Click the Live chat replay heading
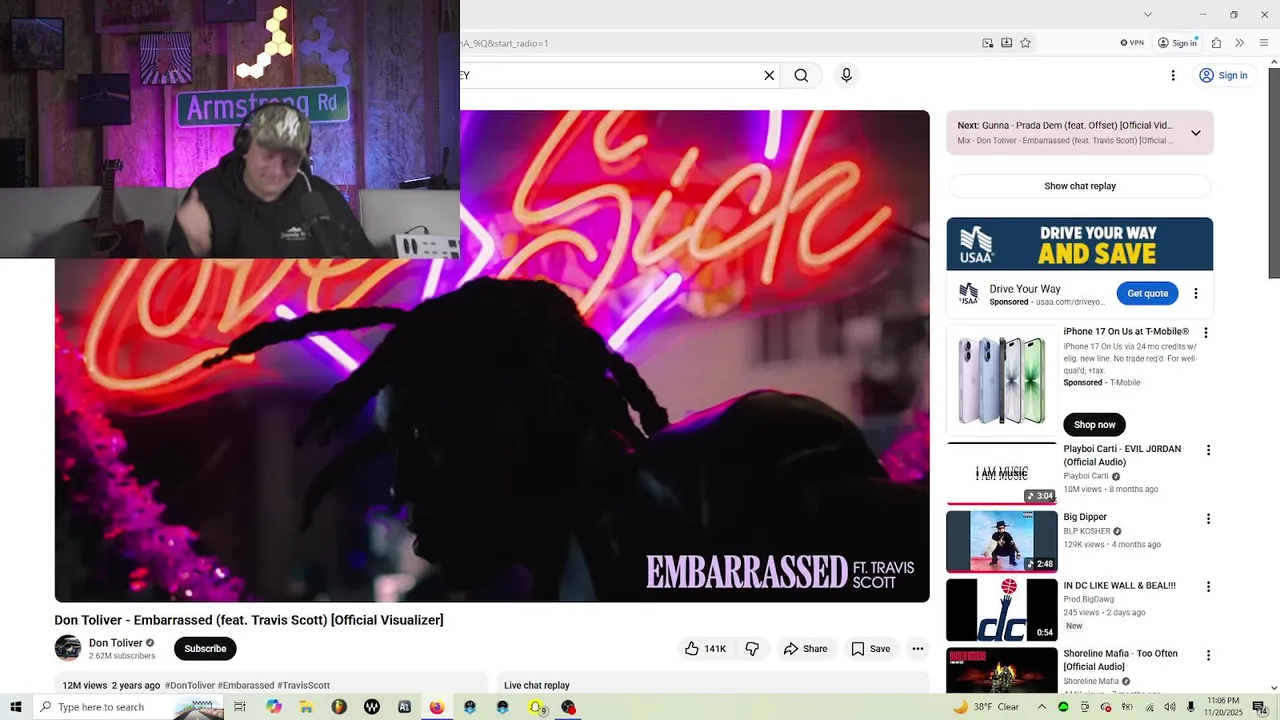 coord(537,686)
